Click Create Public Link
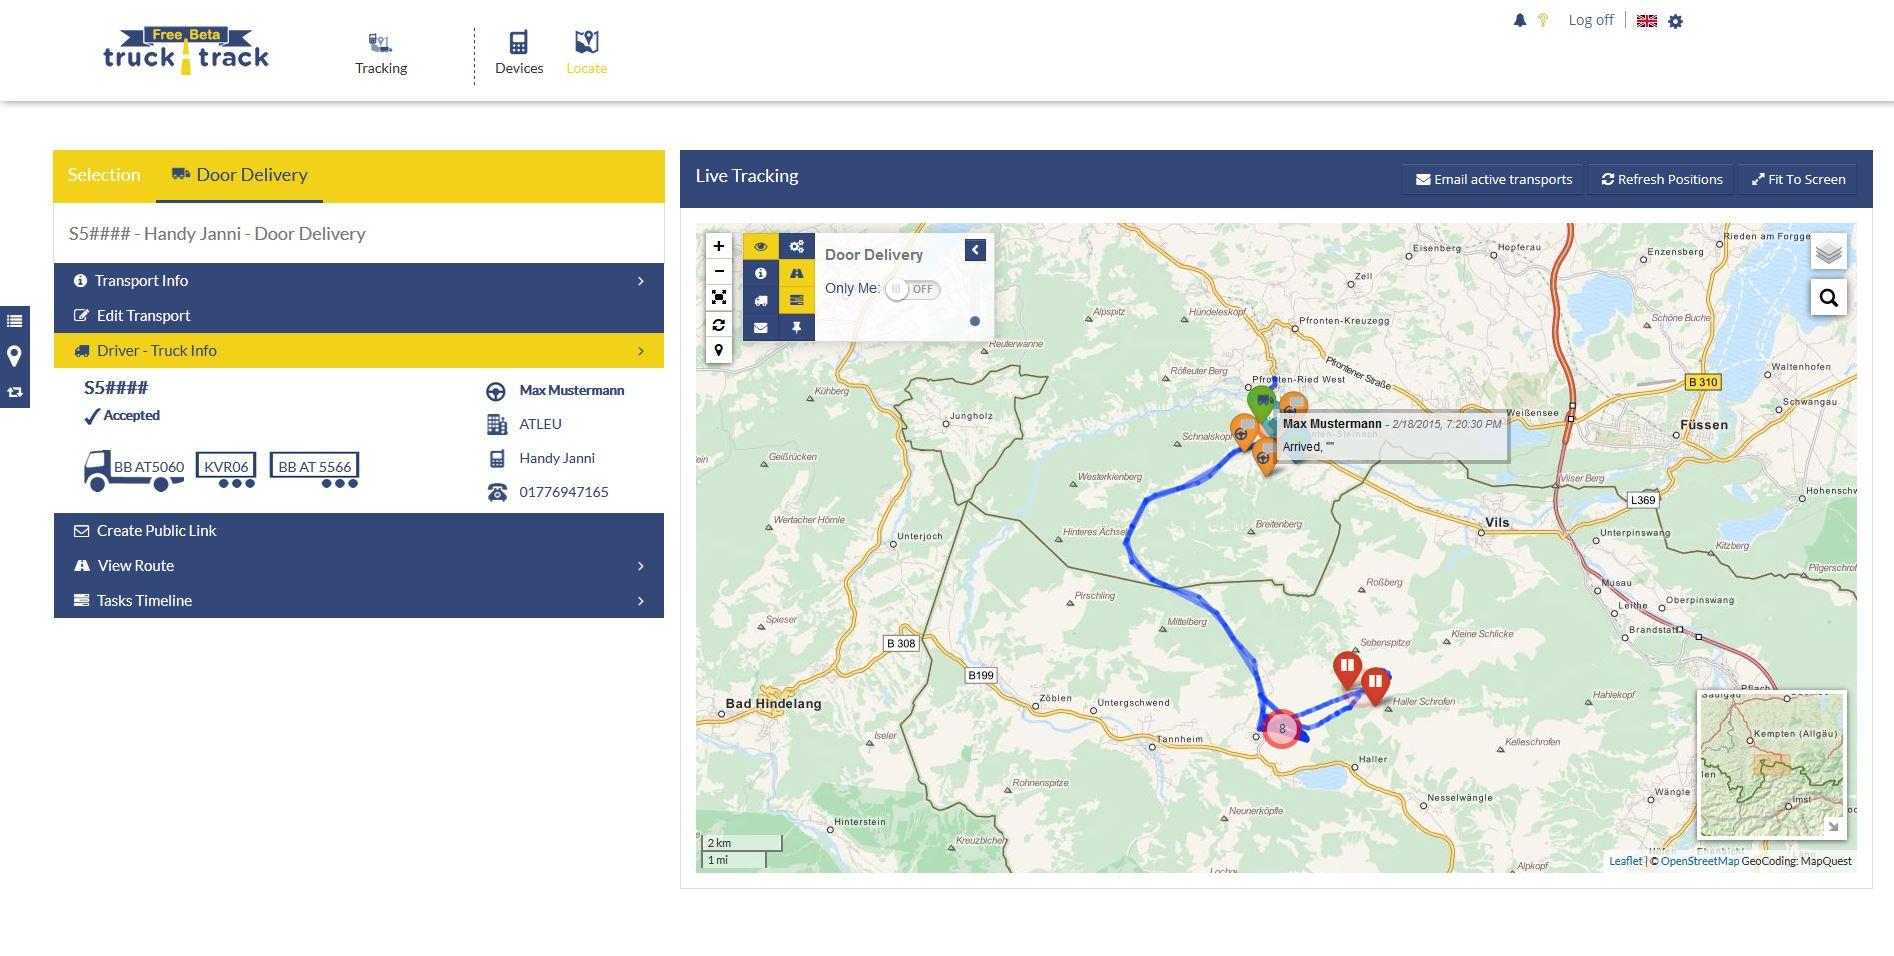1894x956 pixels. pos(359,531)
